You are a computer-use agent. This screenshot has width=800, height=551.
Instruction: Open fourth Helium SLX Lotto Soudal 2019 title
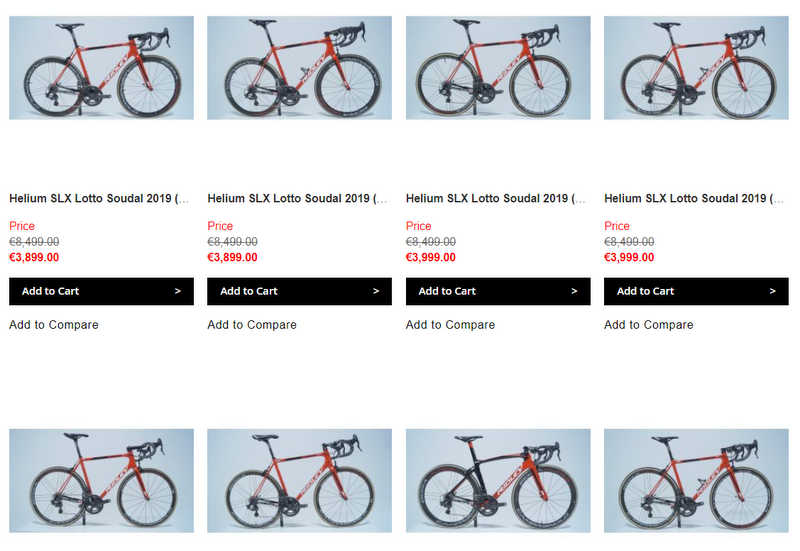click(694, 199)
